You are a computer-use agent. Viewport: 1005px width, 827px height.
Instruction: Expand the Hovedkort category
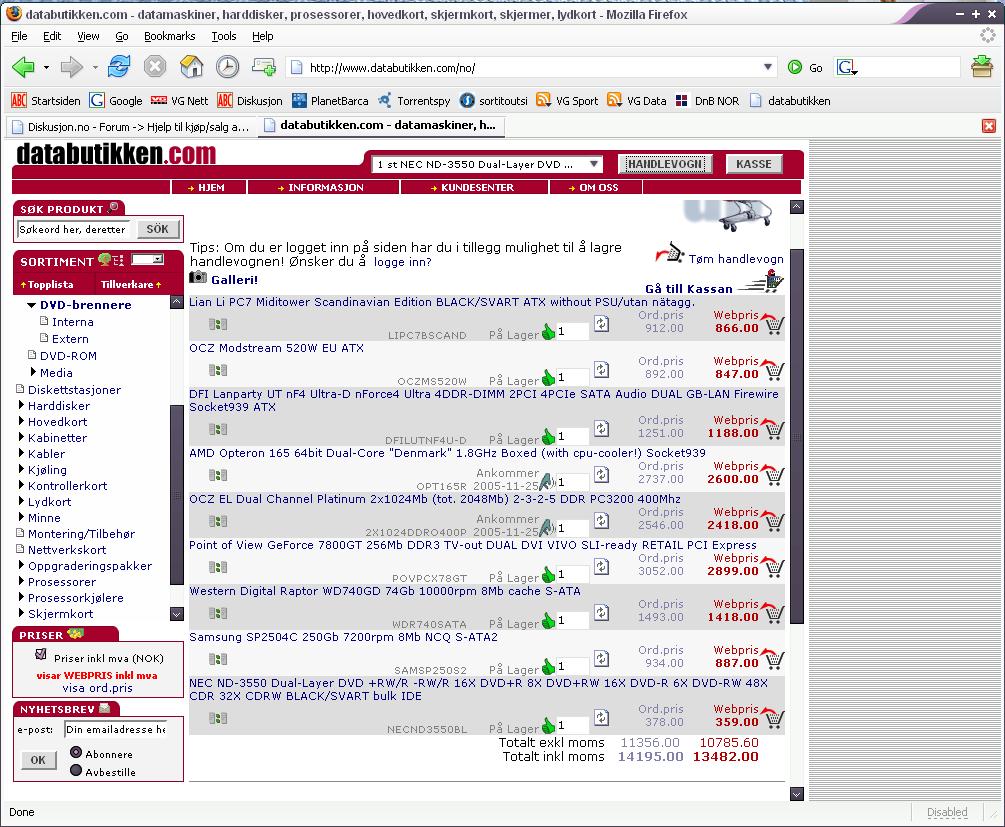21,421
